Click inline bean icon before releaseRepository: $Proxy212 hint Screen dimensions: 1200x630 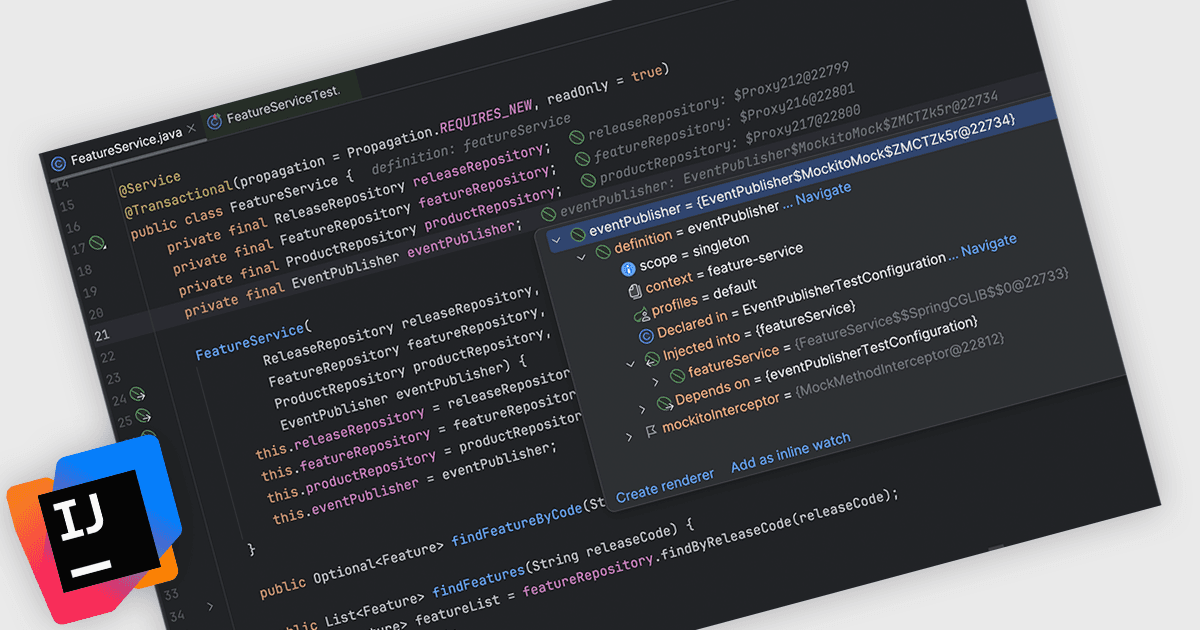point(577,138)
